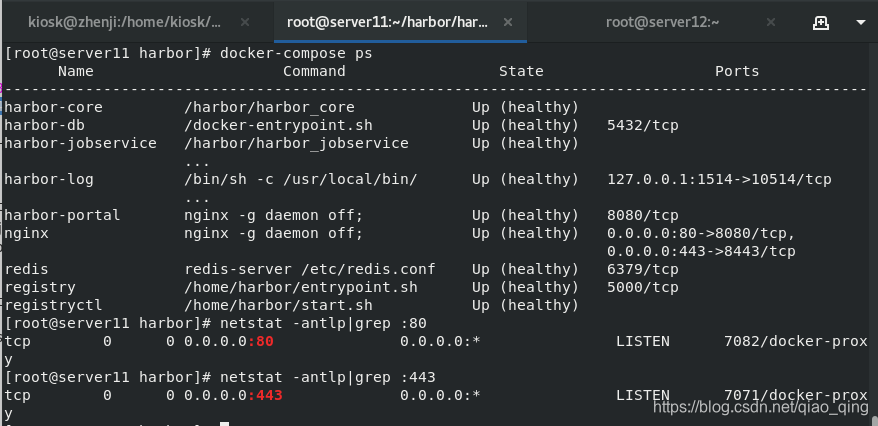878x426 pixels.
Task: Switch to the kiosk@zhenji terminal tab
Action: [125, 22]
